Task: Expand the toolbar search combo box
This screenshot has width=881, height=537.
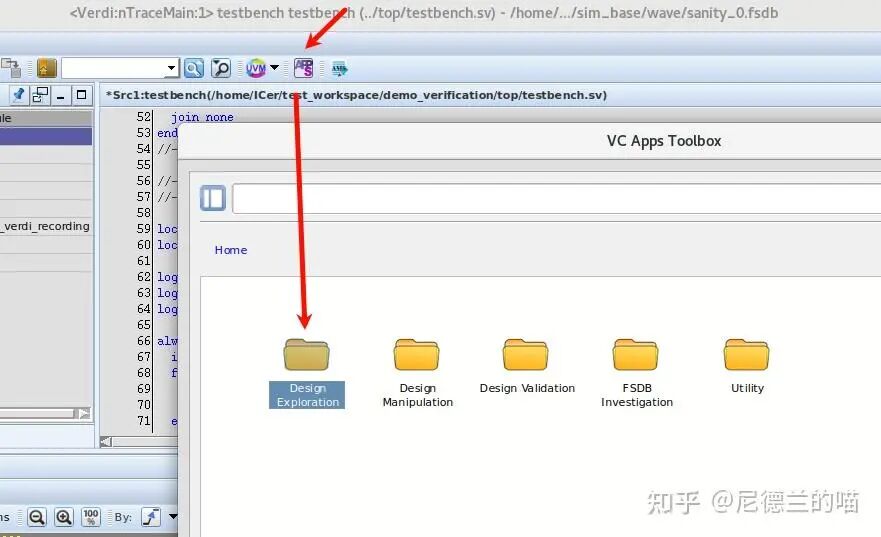Action: pos(172,68)
